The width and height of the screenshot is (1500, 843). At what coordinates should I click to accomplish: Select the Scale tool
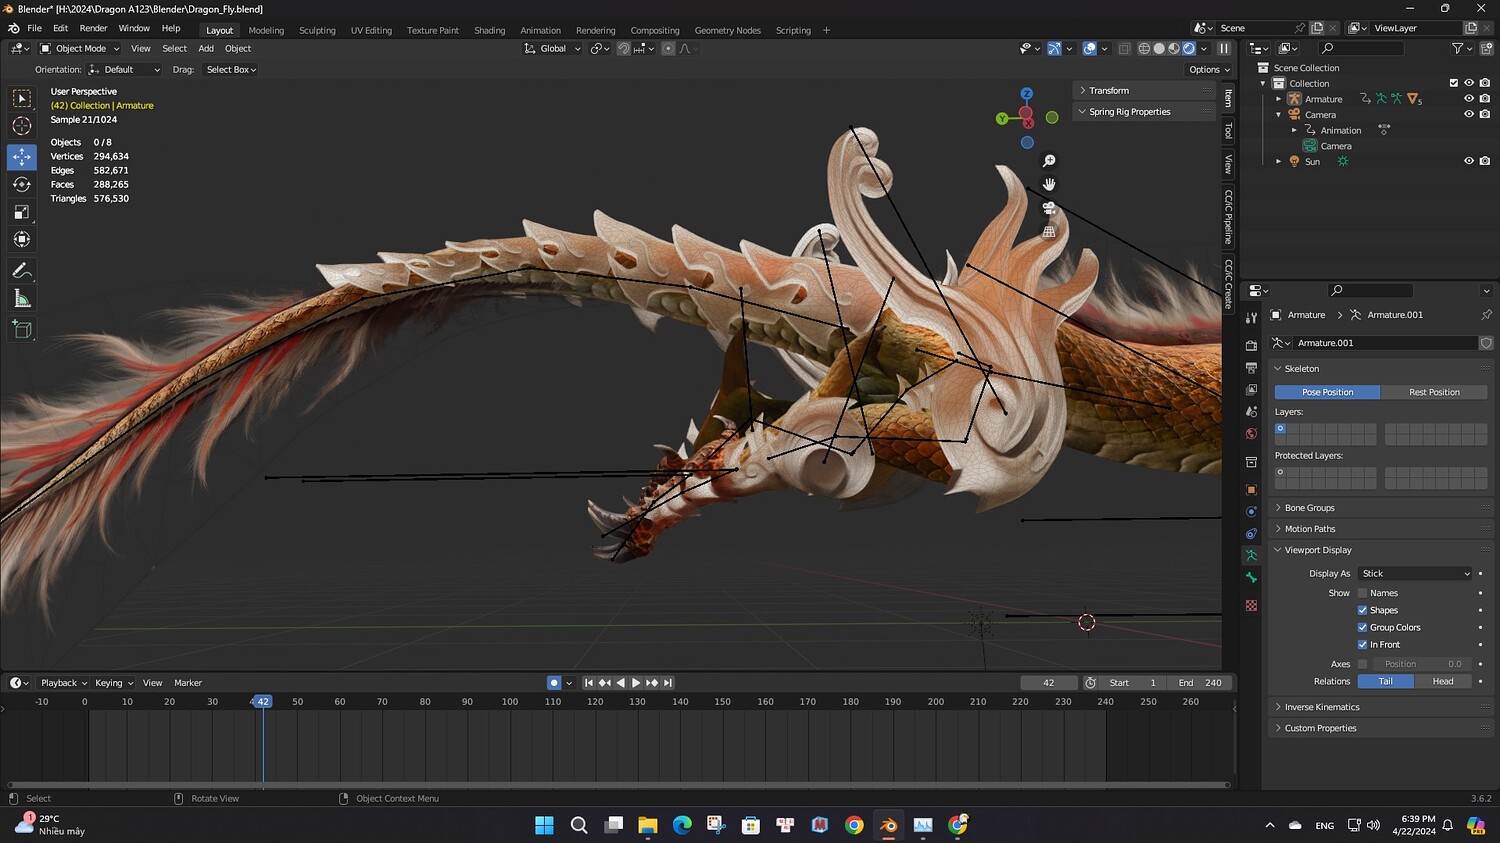tap(22, 212)
